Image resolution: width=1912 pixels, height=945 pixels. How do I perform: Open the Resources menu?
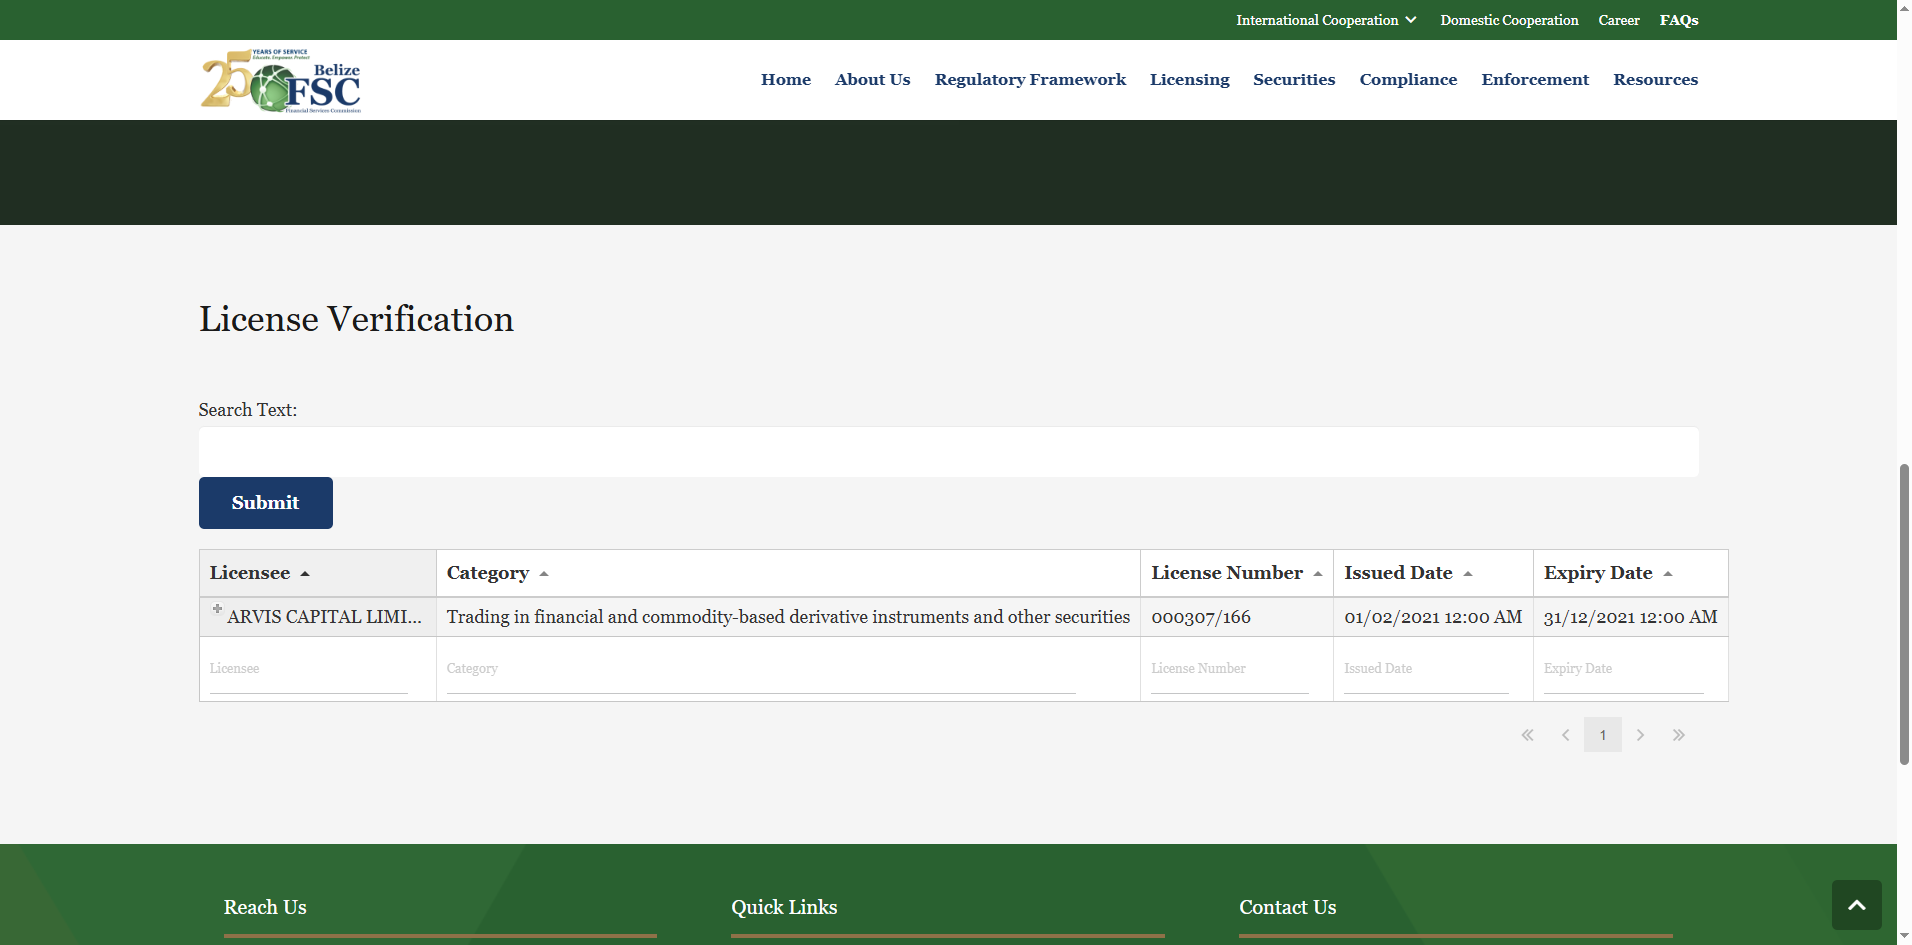(x=1655, y=80)
